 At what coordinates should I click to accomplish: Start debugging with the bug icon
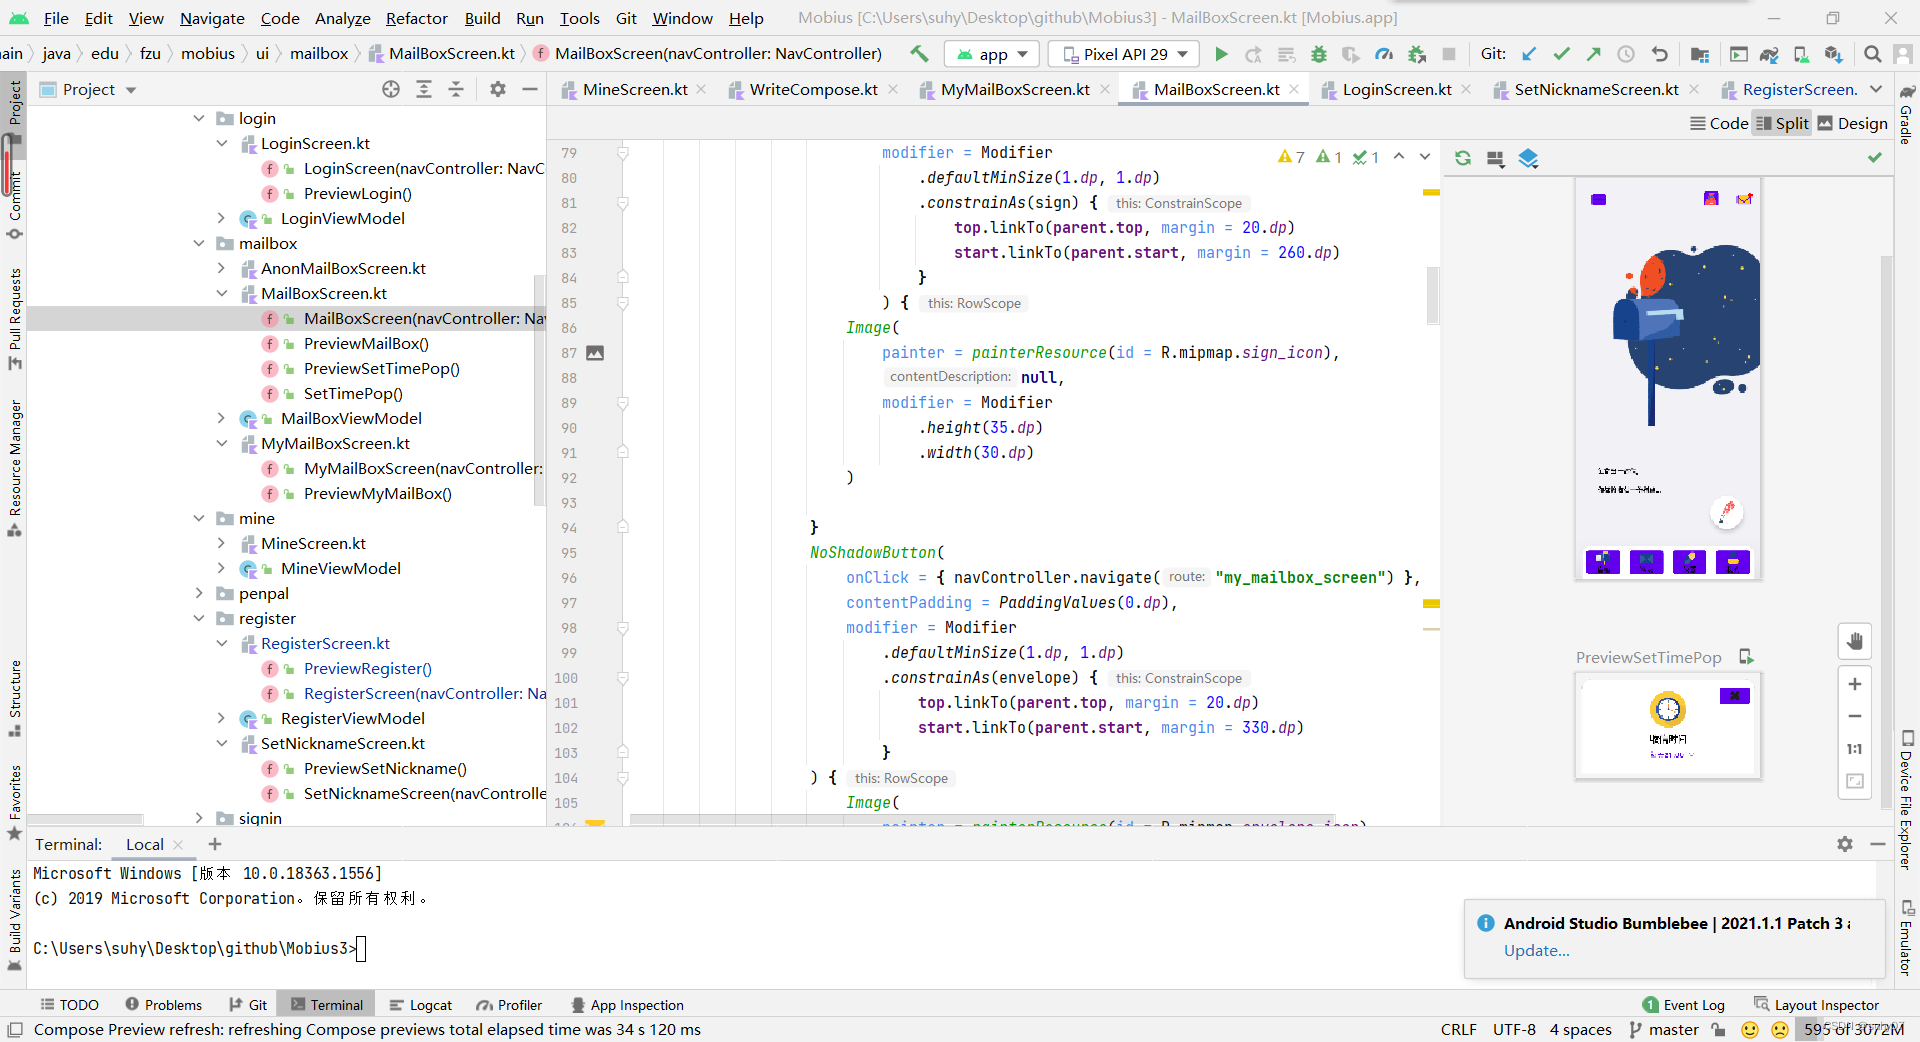1319,54
